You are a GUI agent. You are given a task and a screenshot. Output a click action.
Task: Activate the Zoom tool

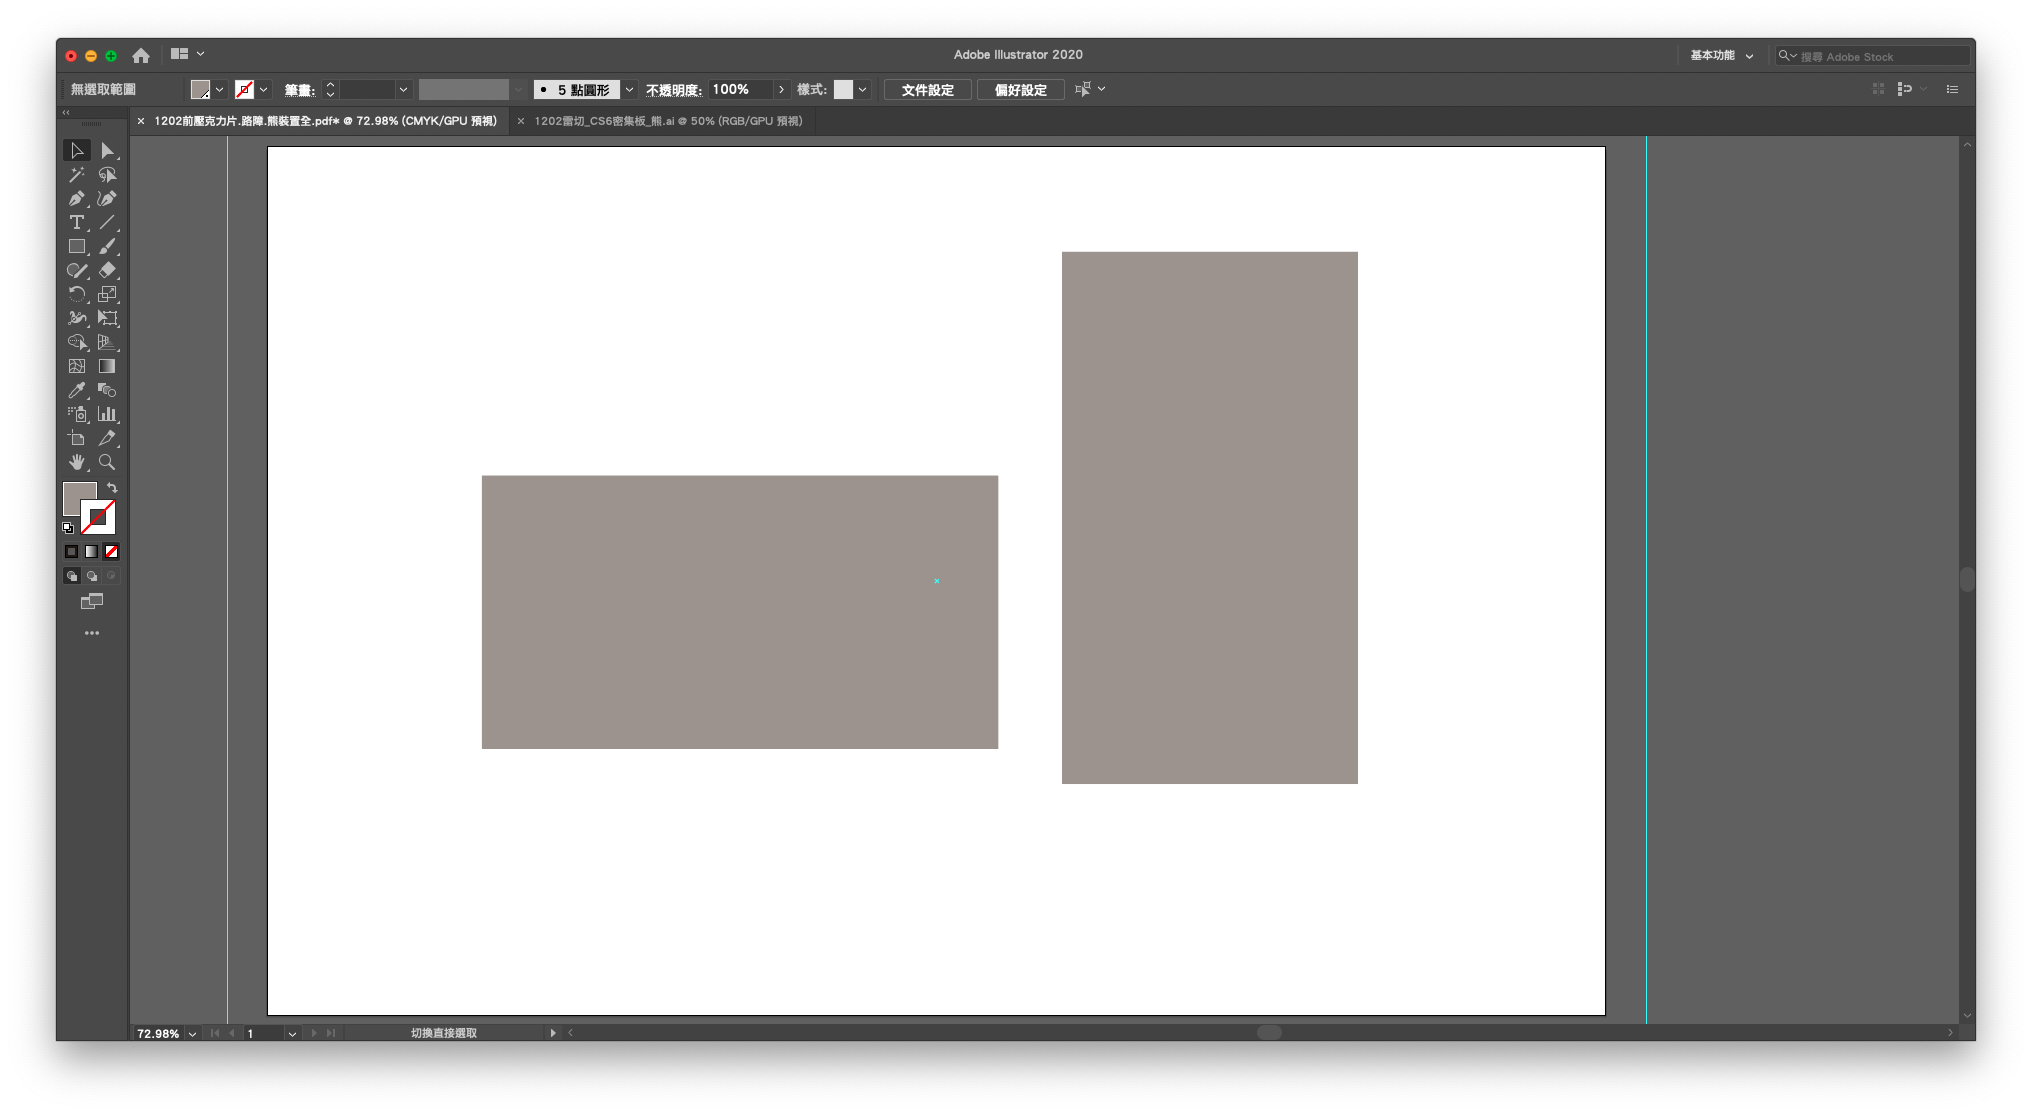point(107,463)
